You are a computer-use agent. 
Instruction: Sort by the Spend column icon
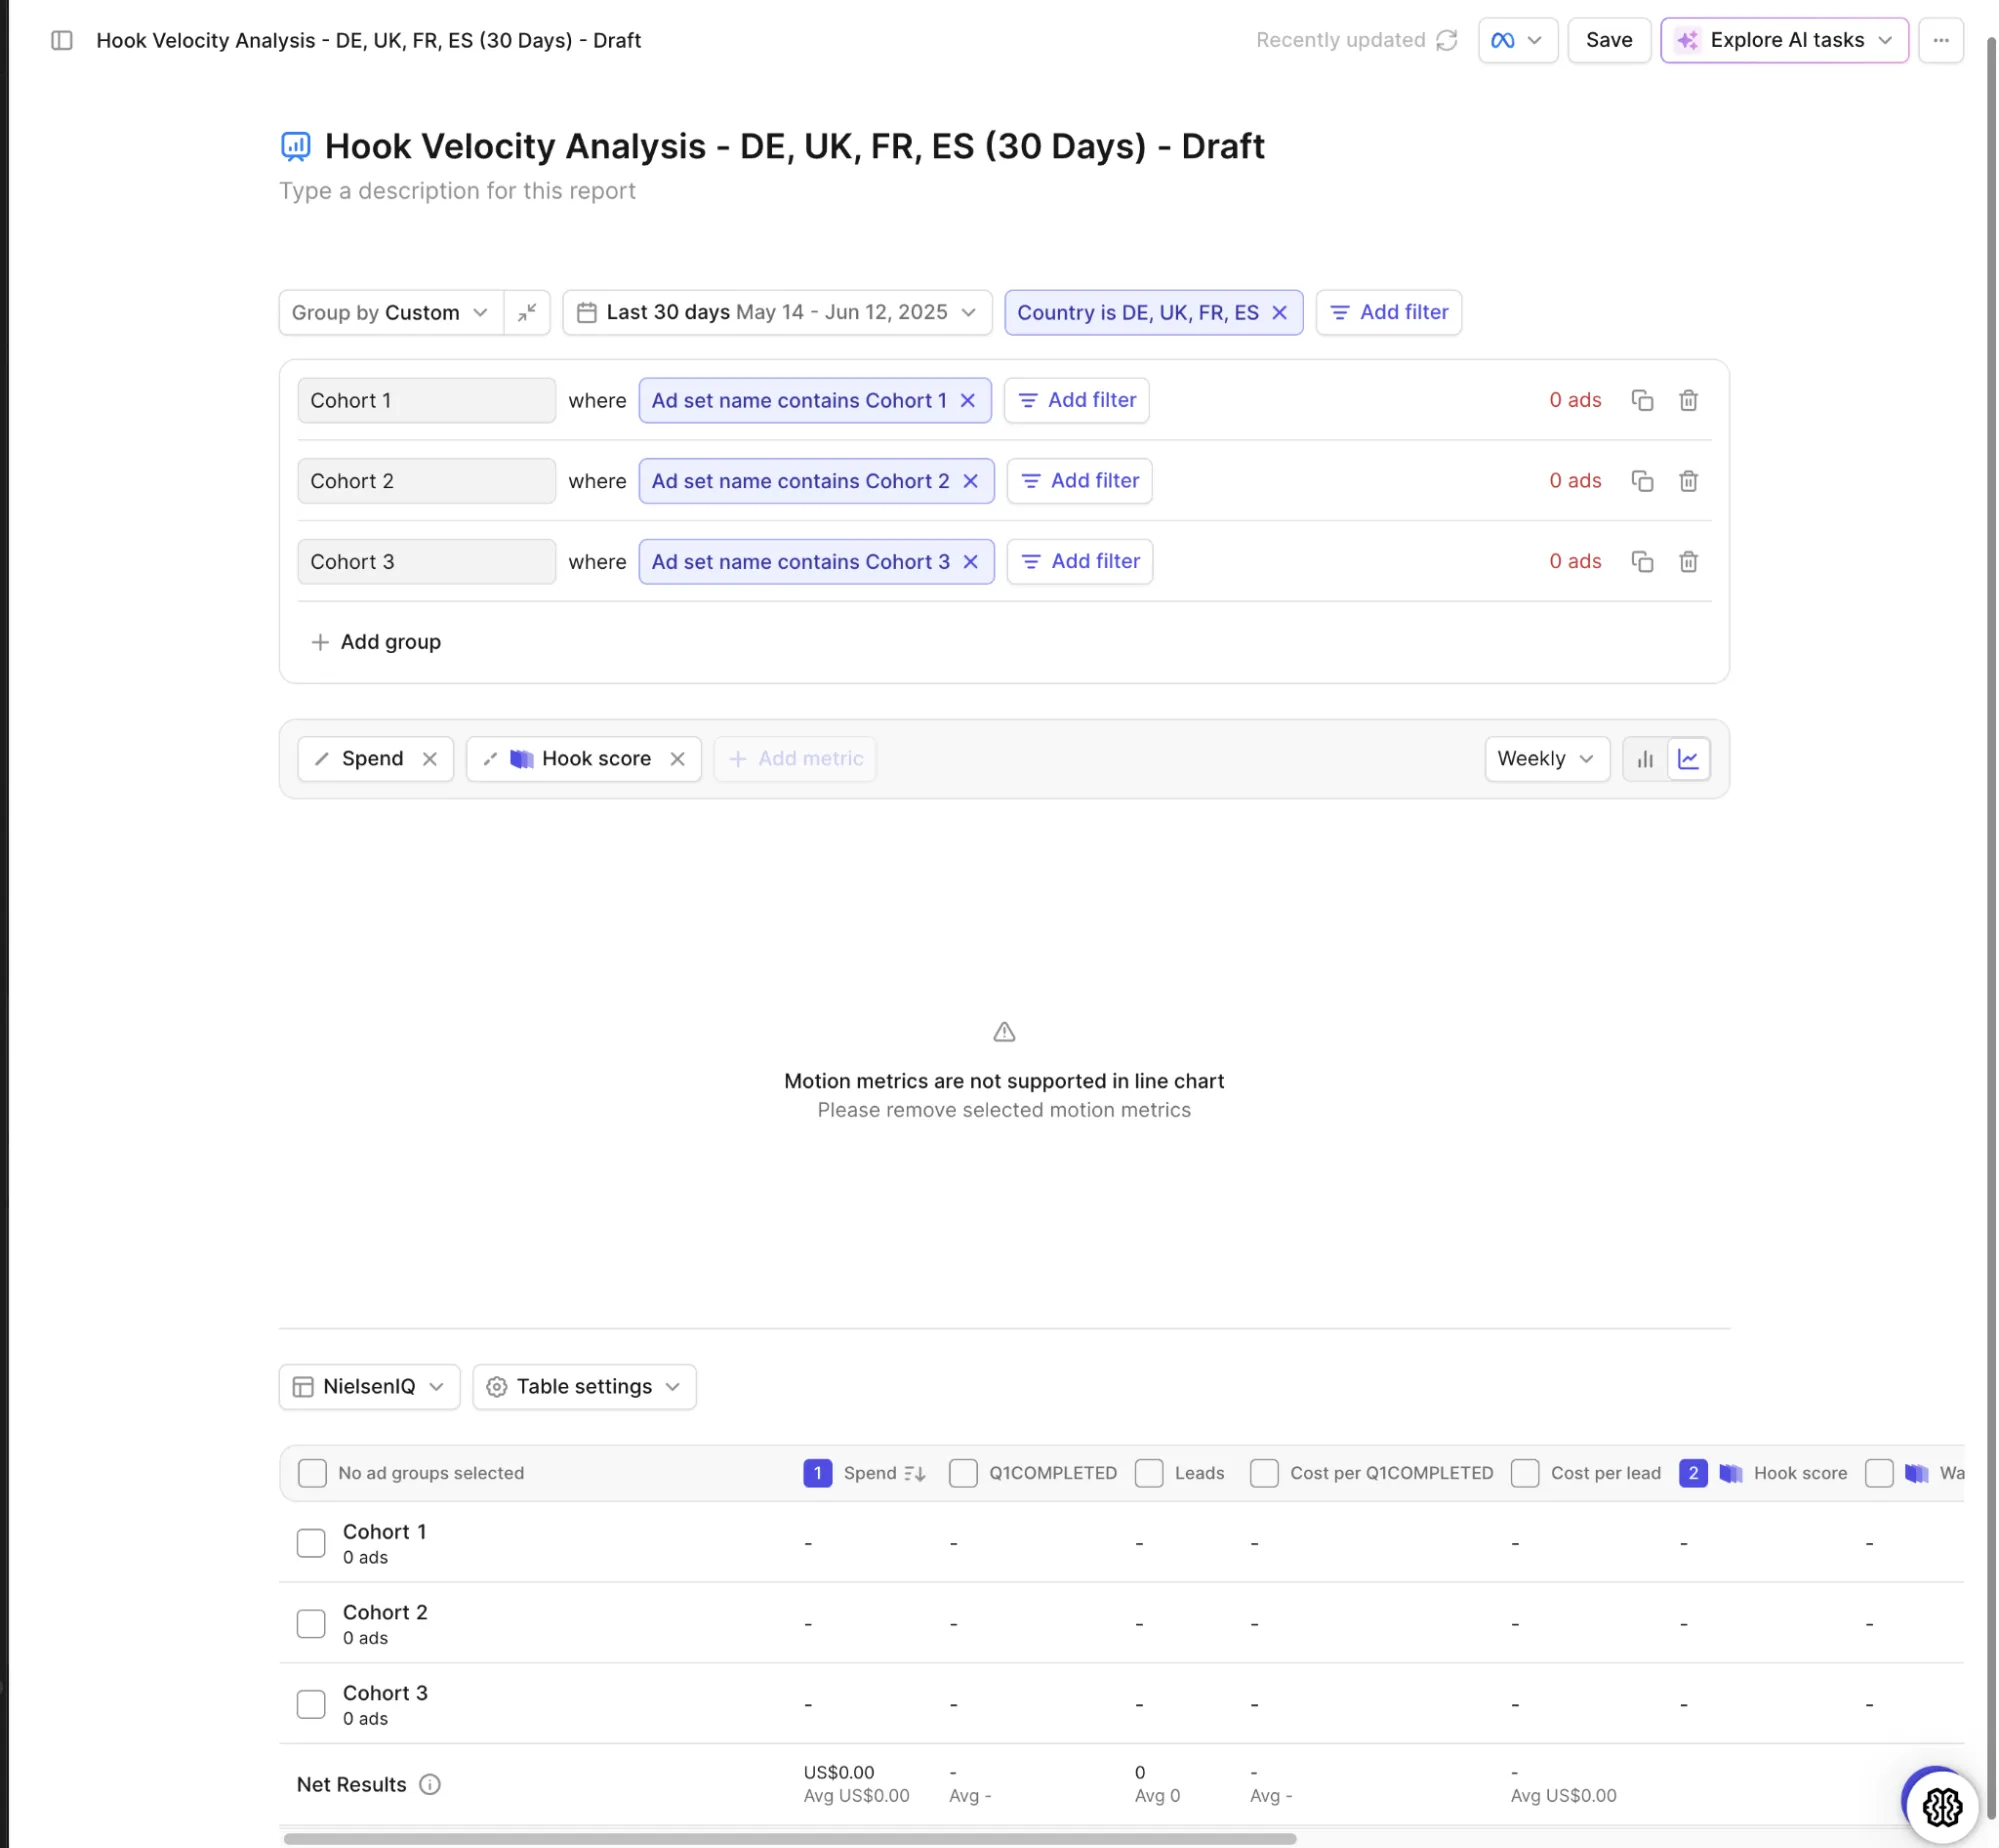[x=914, y=1473]
